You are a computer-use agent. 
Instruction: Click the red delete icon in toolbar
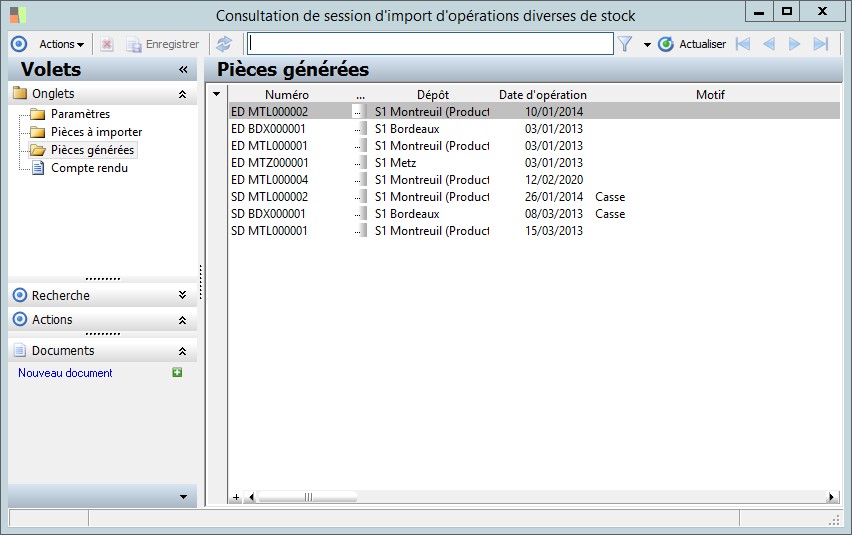[x=107, y=44]
